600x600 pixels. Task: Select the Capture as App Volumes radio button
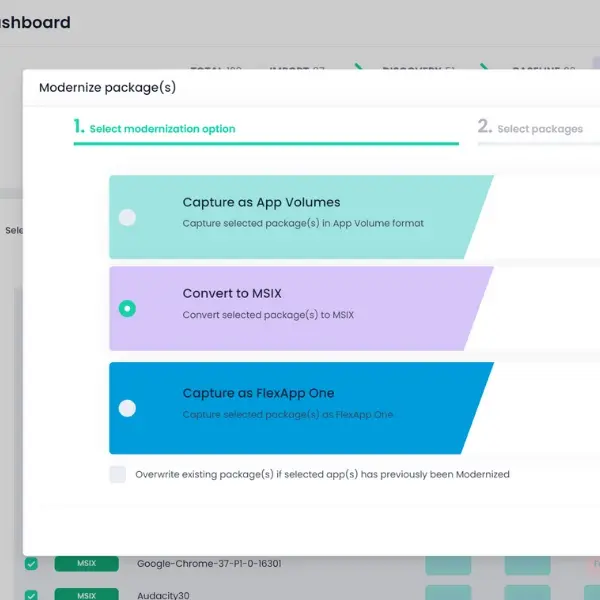tap(127, 217)
